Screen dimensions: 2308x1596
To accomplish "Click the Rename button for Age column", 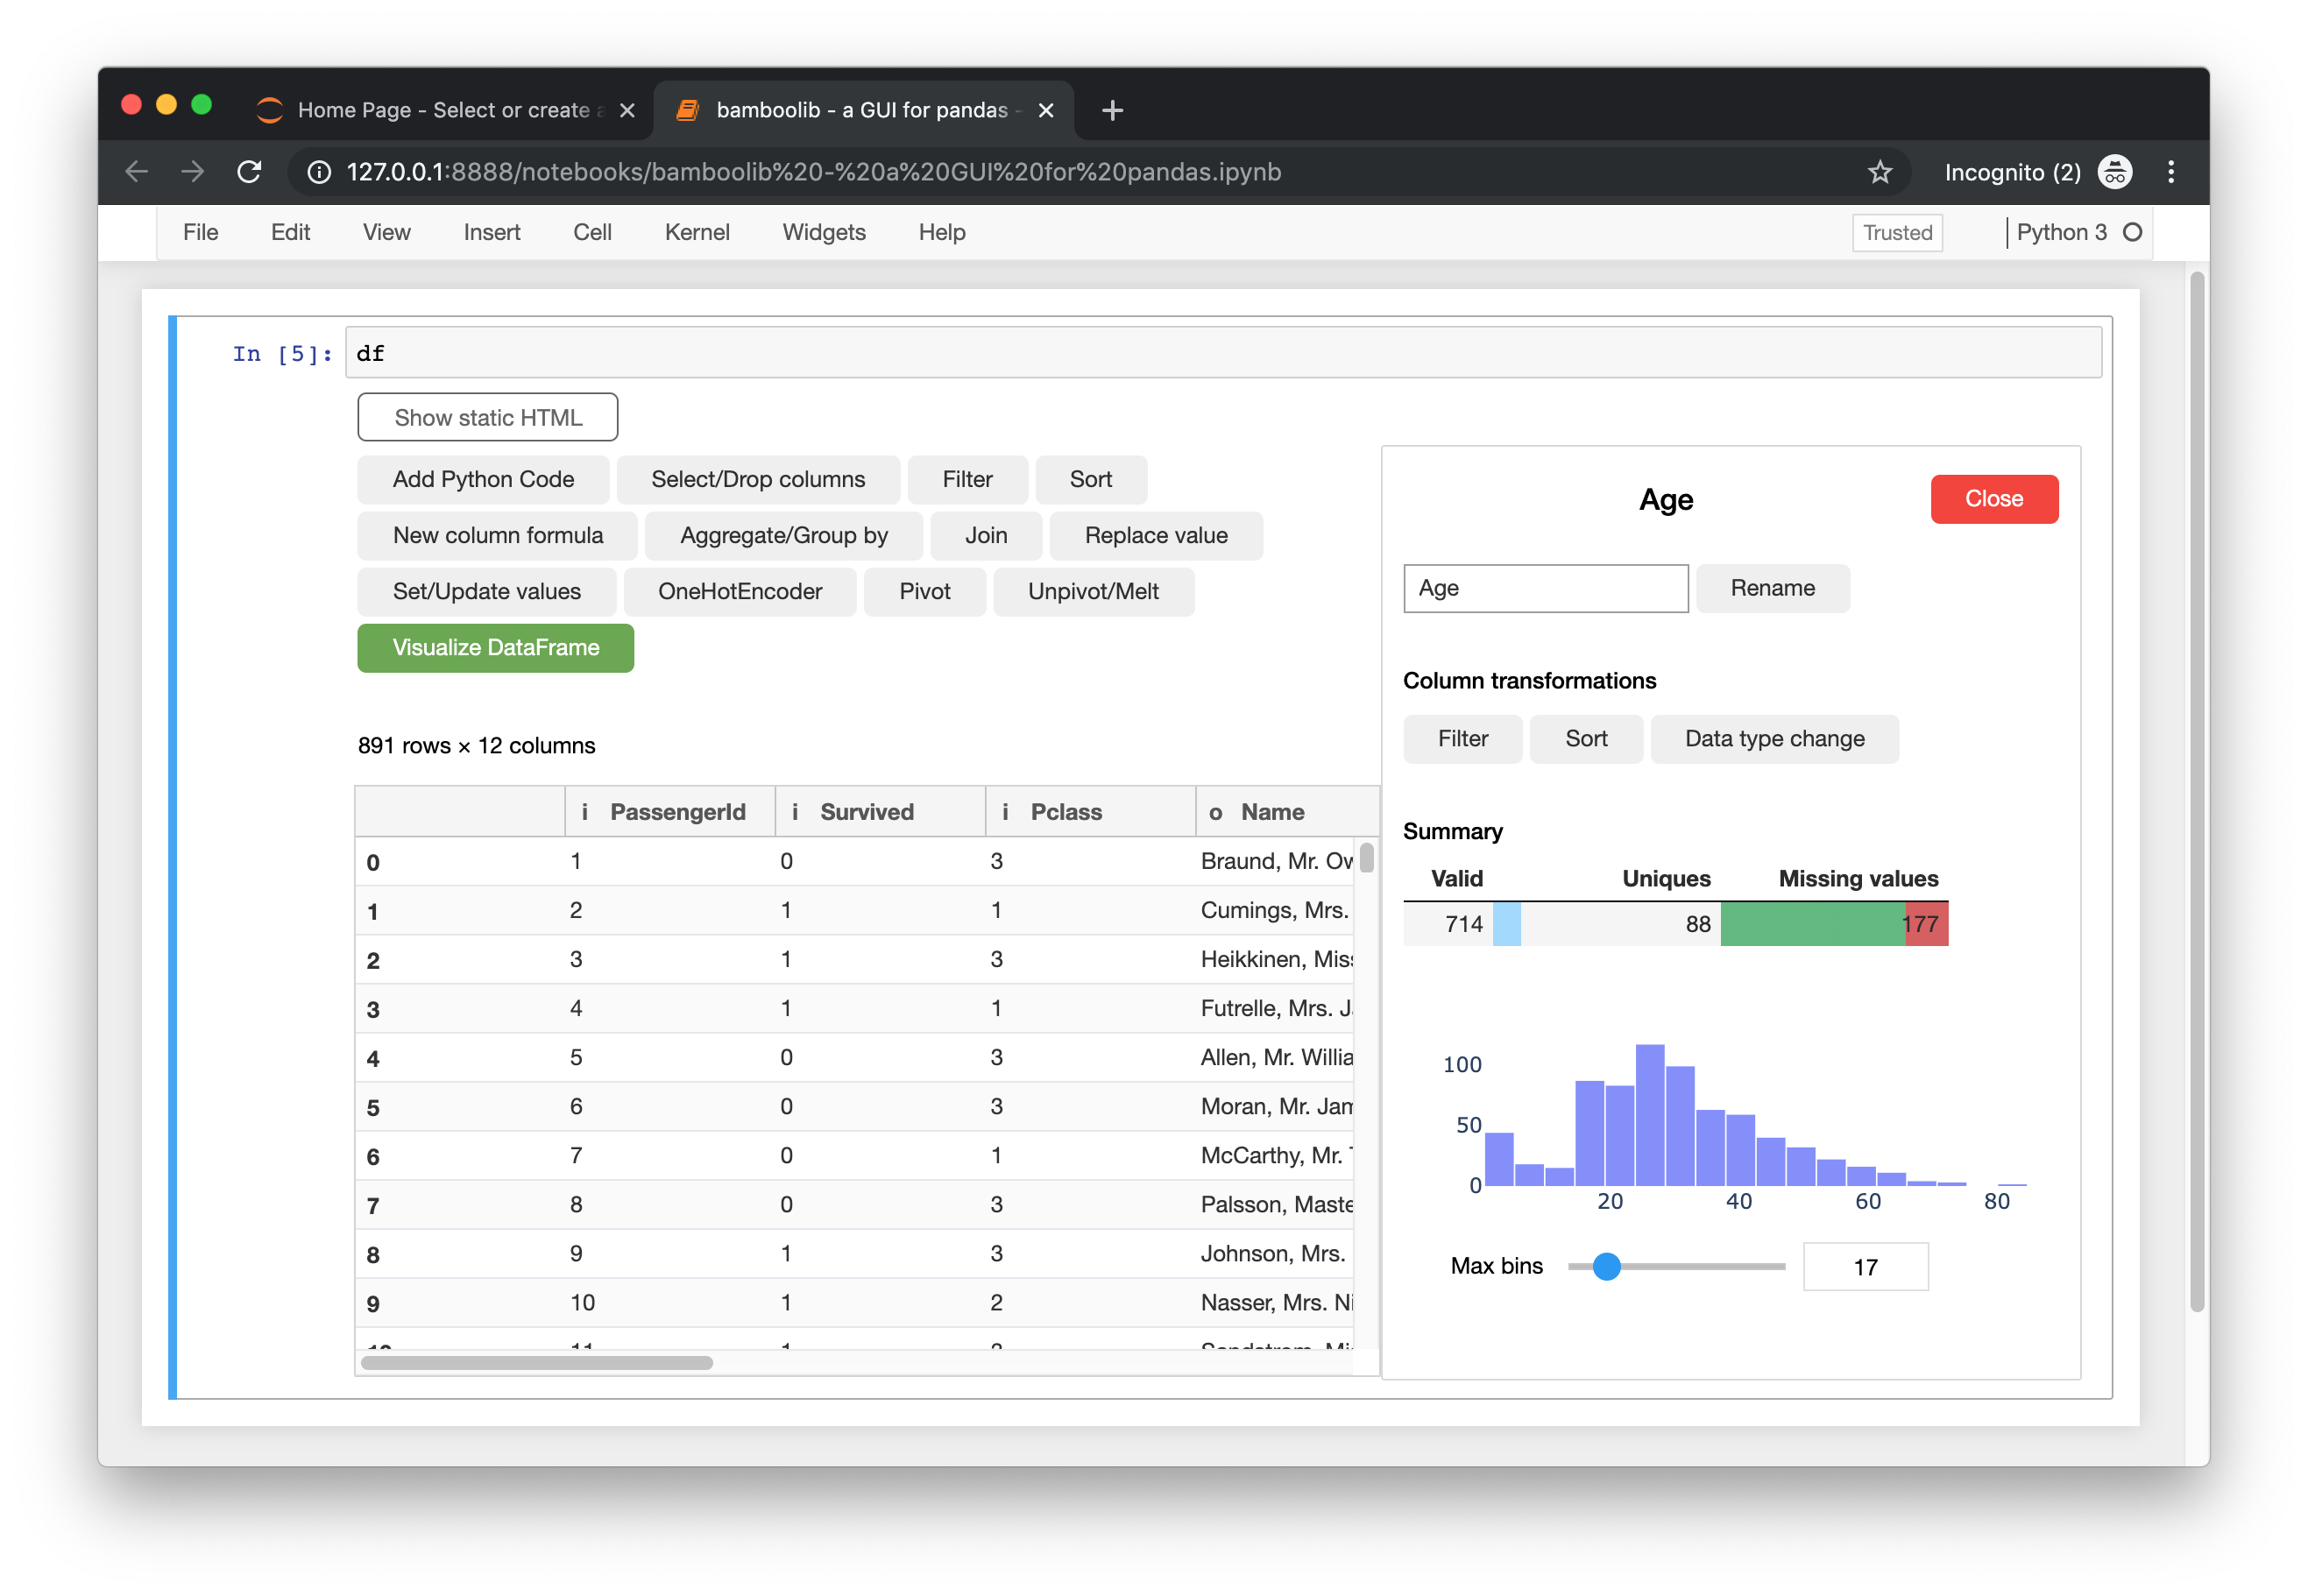I will tap(1775, 588).
